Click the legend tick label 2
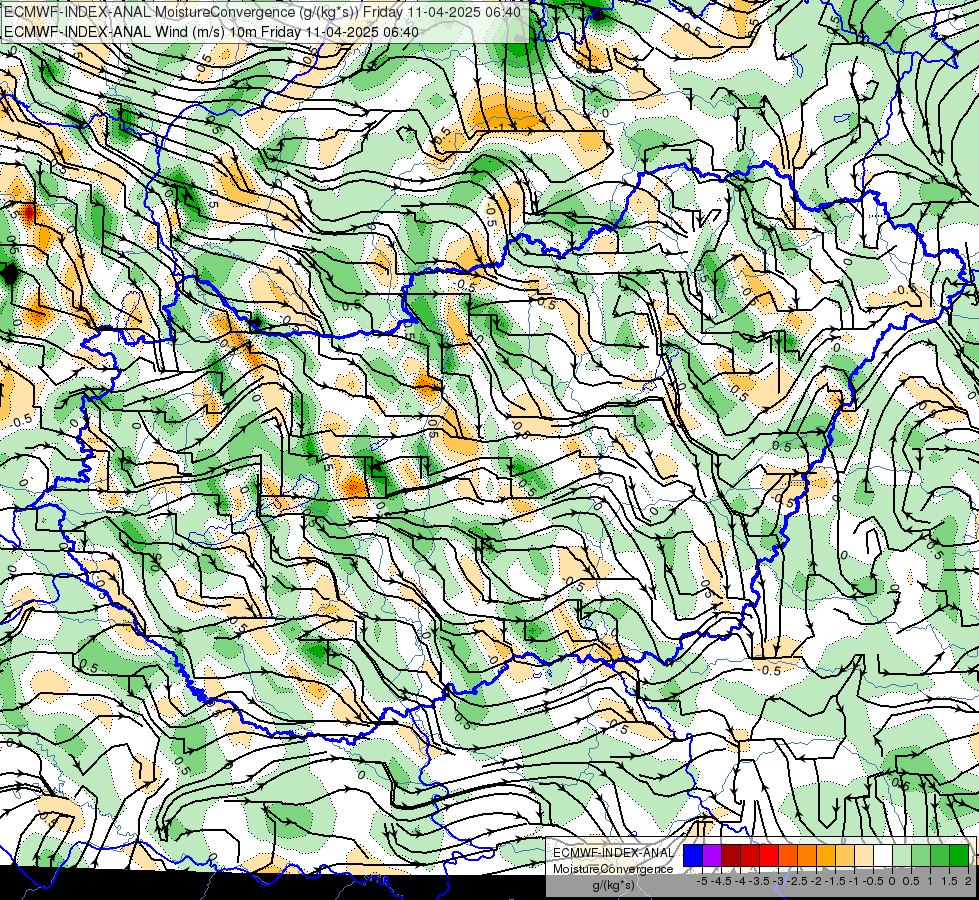 click(x=968, y=881)
